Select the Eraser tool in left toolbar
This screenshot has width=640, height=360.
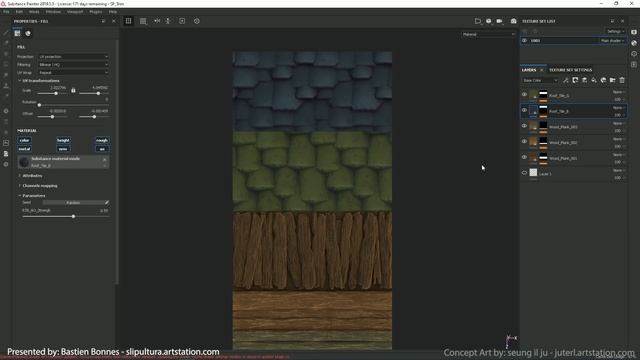(x=6, y=43)
